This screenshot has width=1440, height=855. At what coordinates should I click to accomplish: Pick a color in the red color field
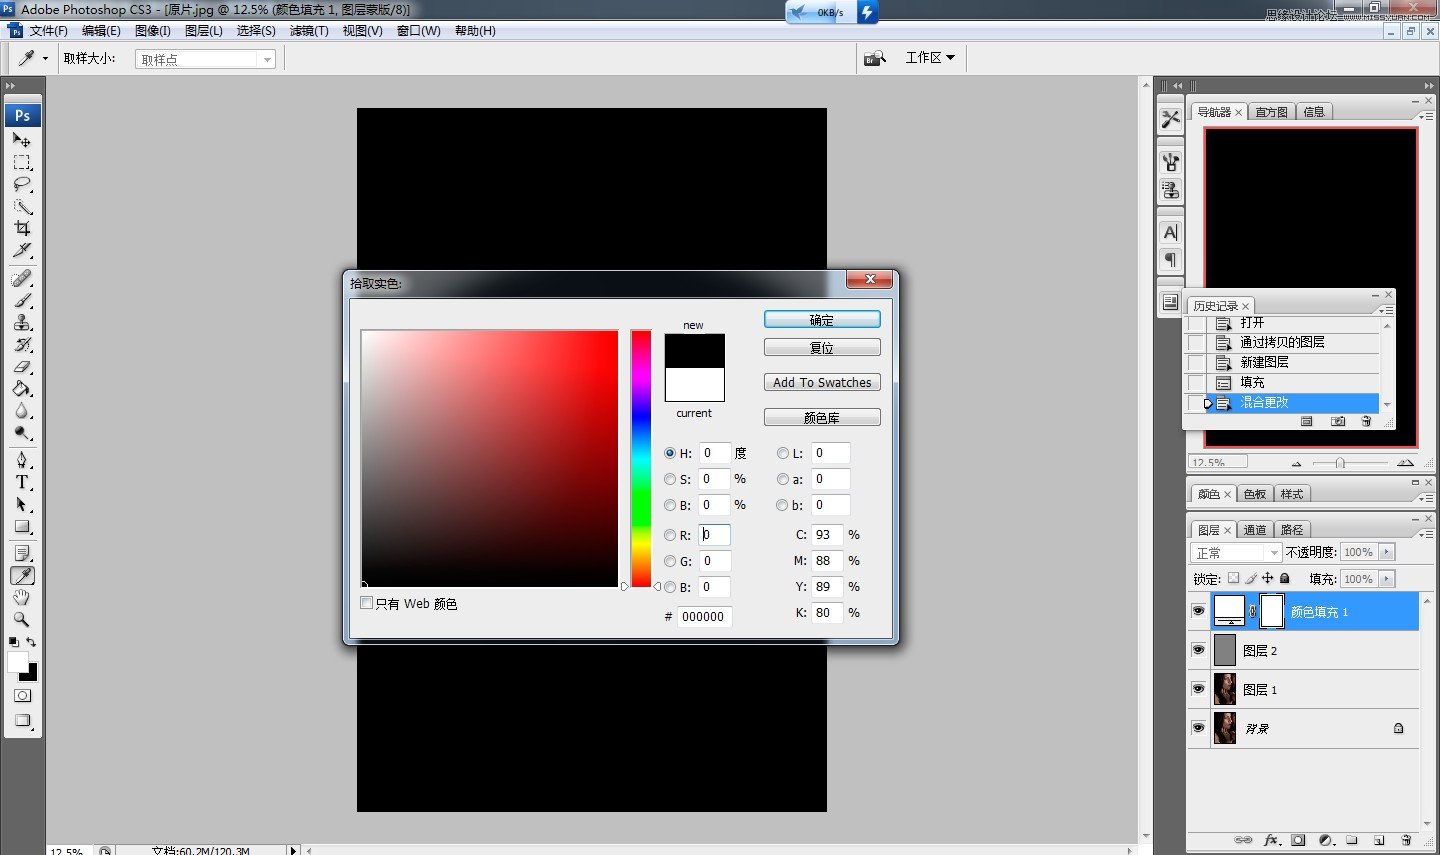pyautogui.click(x=490, y=459)
